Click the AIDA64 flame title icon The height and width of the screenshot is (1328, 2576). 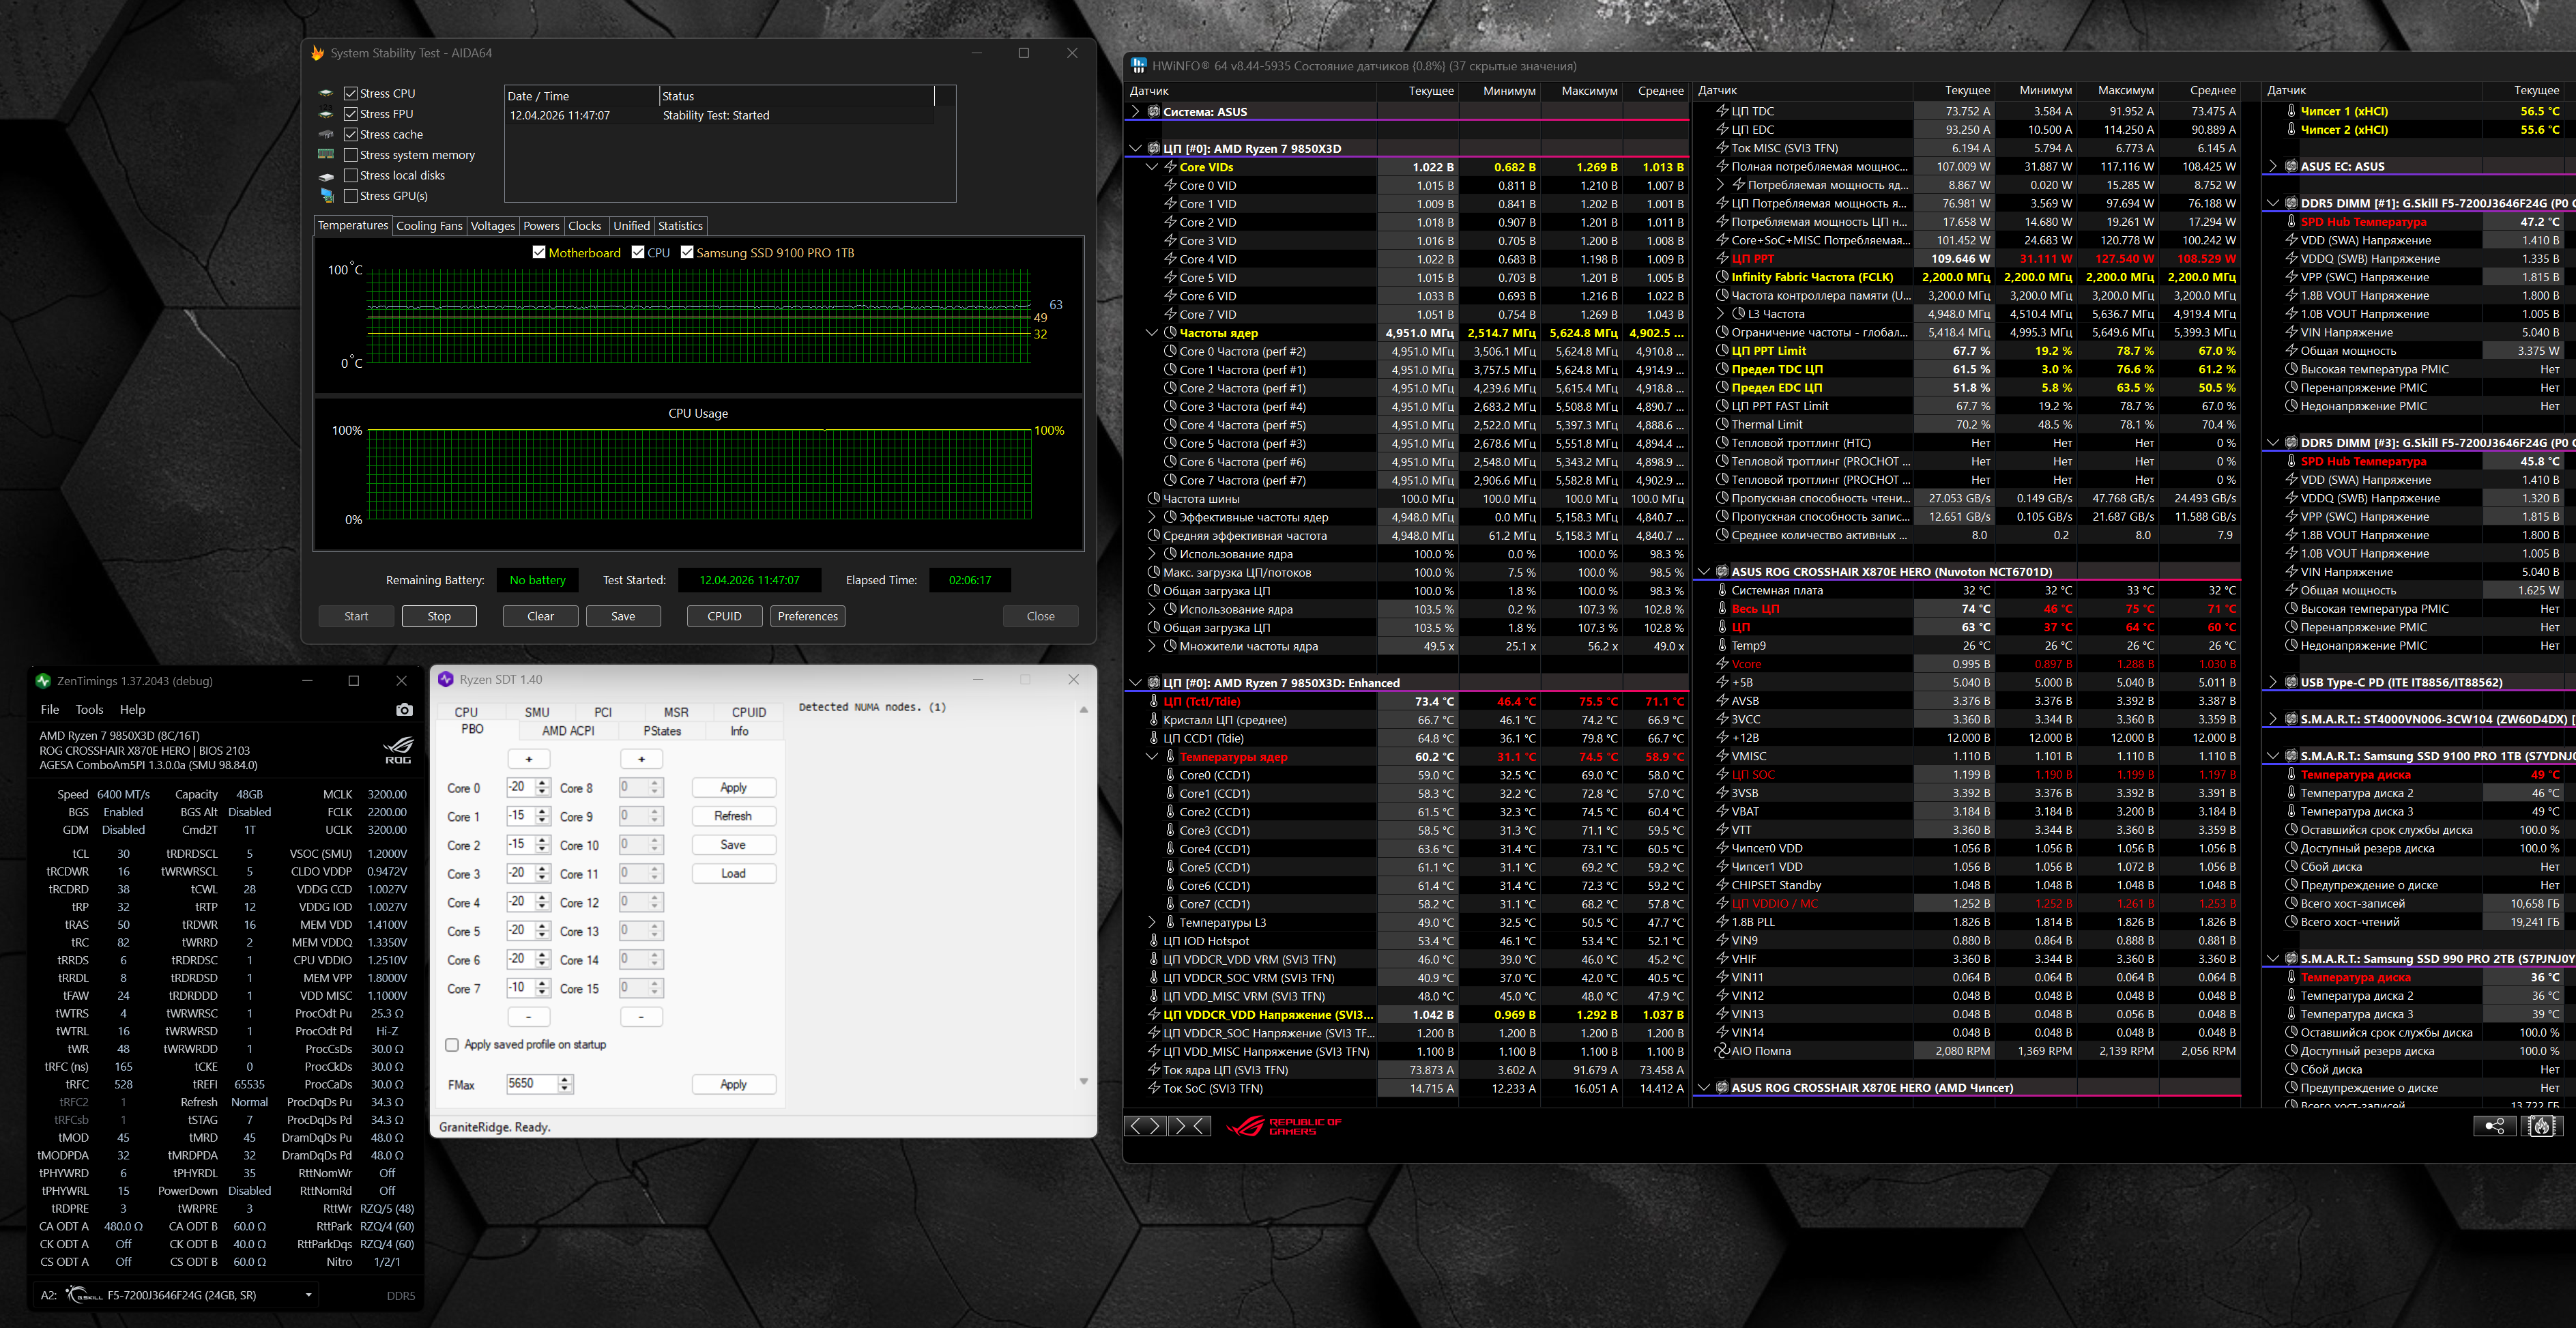point(318,53)
